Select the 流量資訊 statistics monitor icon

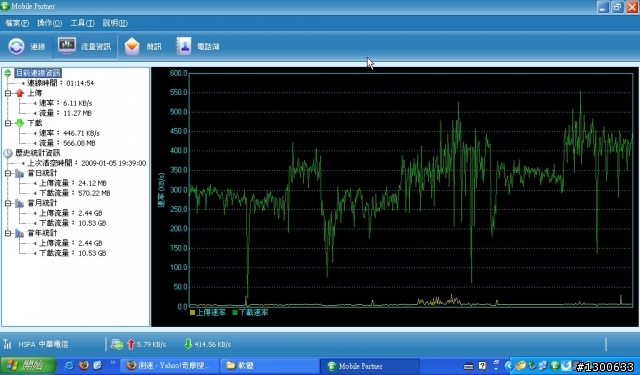67,46
